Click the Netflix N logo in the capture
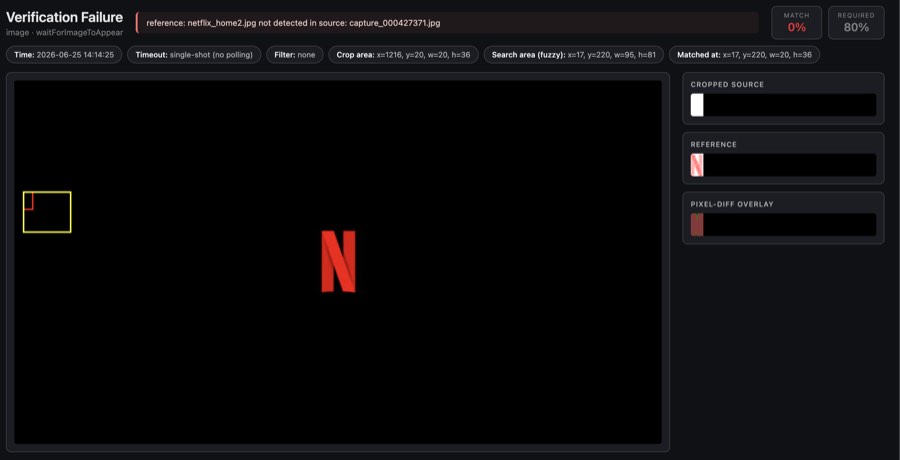 [339, 261]
